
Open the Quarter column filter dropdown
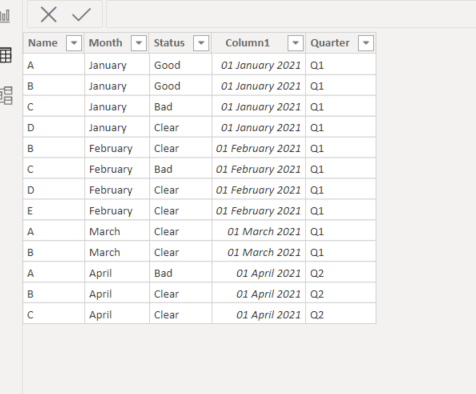point(366,43)
